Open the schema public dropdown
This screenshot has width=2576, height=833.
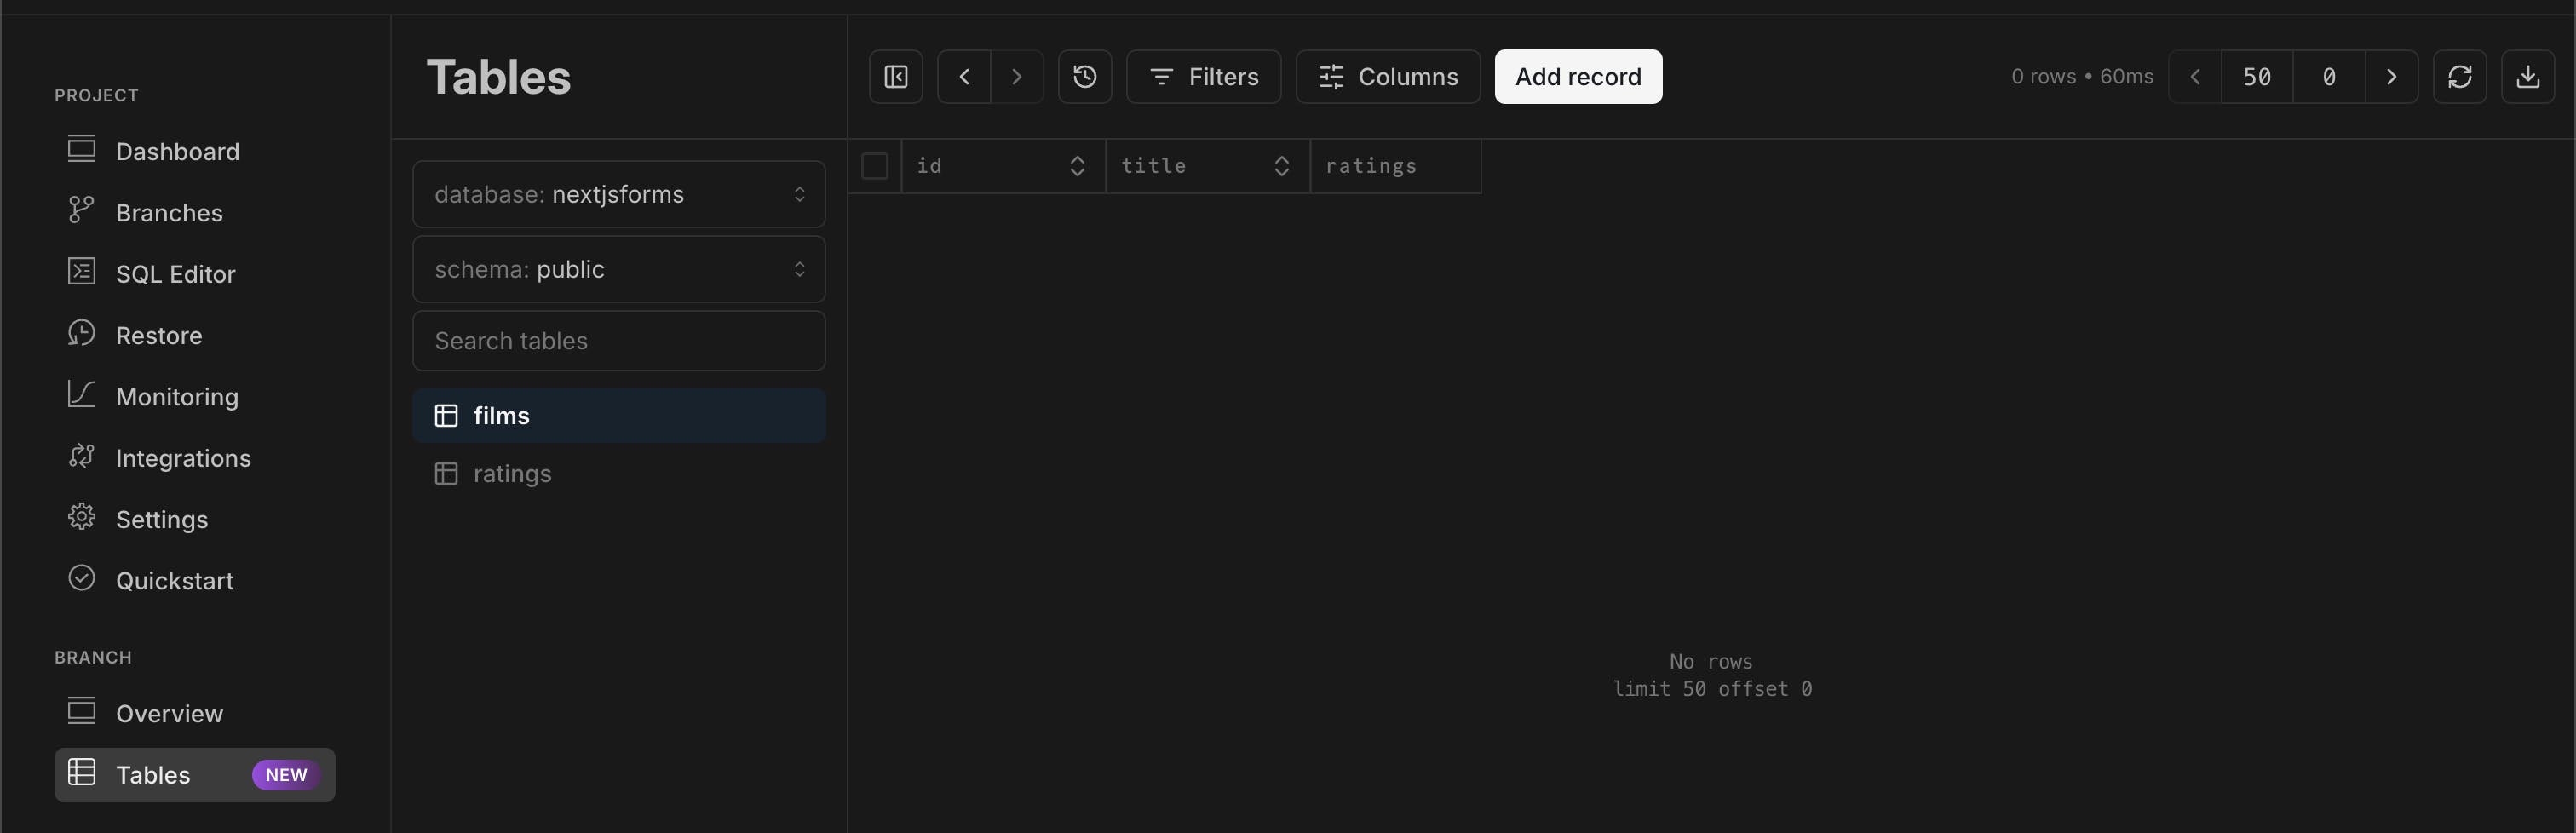click(618, 269)
